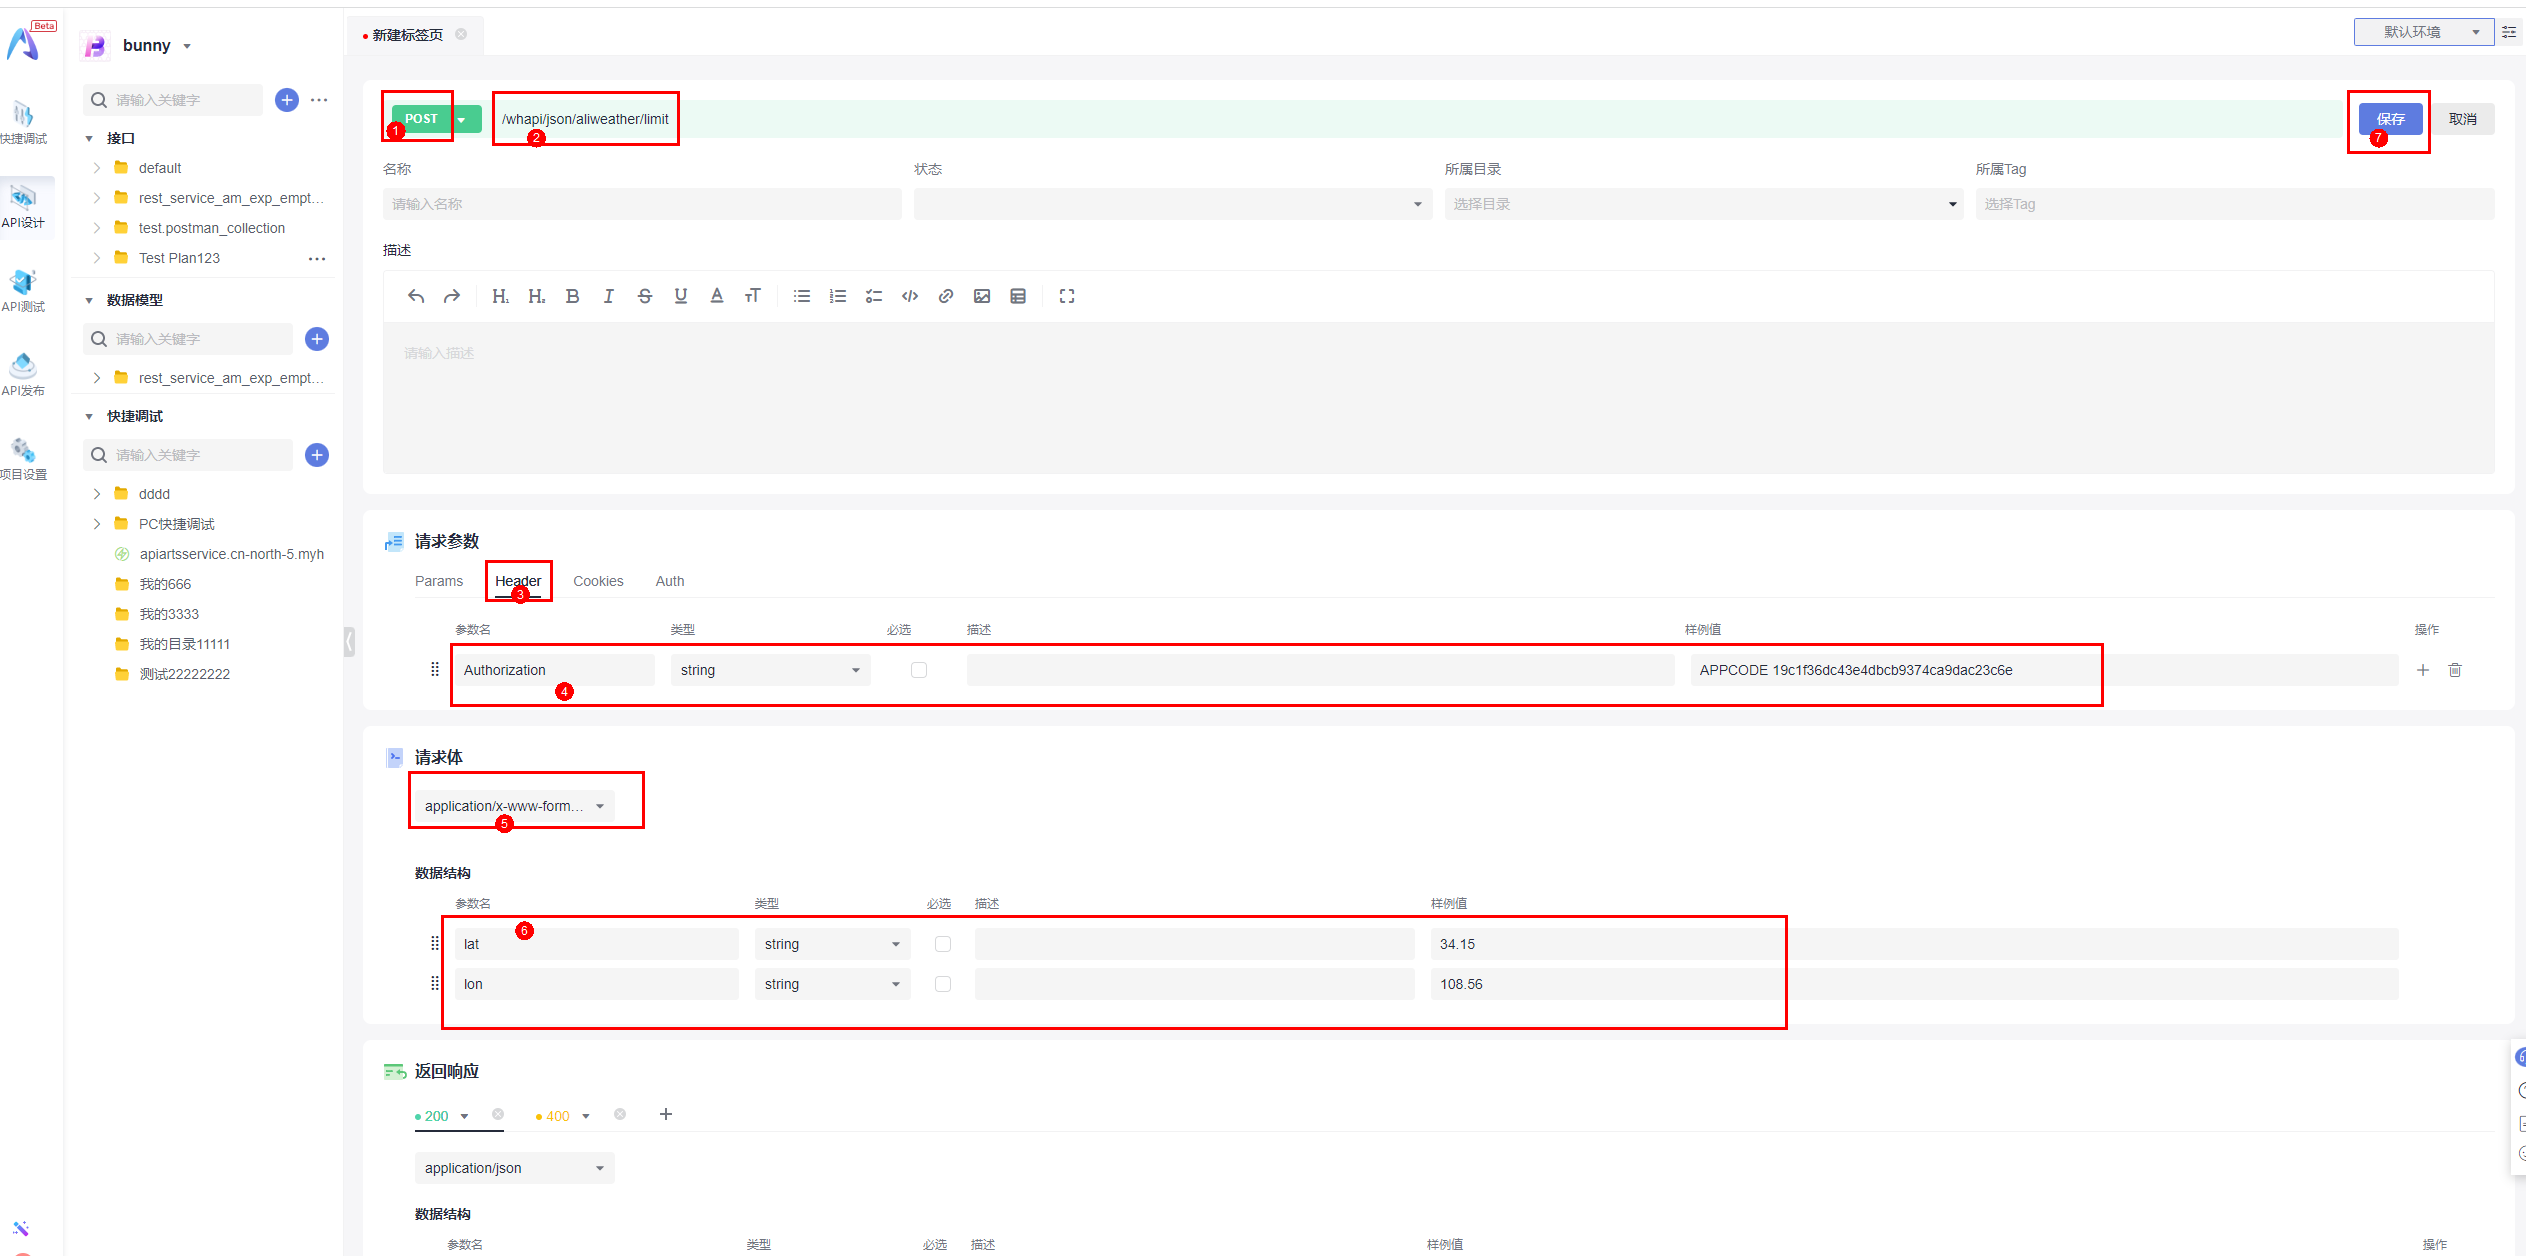
Task: Switch to the Cookies tab
Action: (x=598, y=581)
